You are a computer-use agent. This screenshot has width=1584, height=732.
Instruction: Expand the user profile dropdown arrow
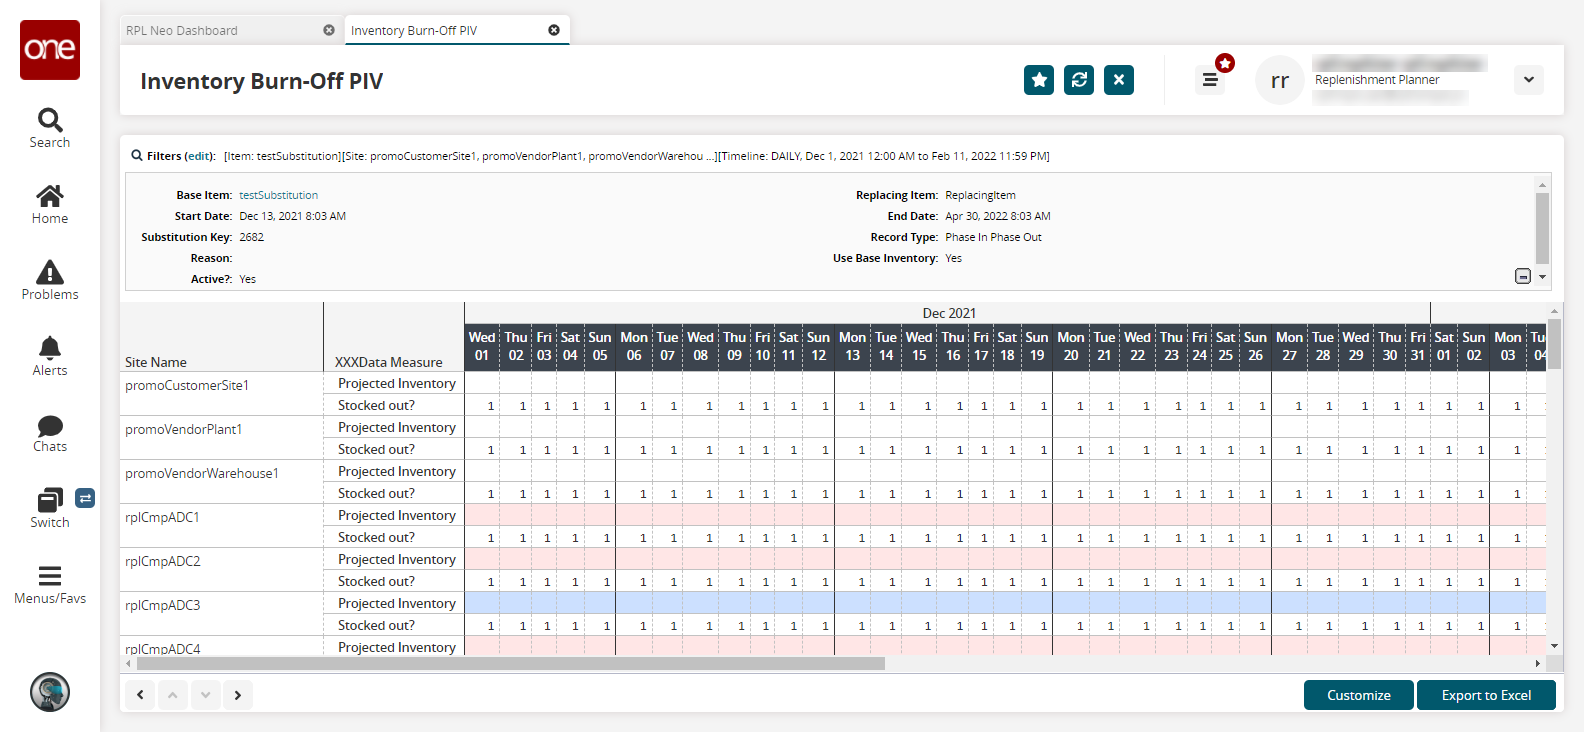[1528, 80]
